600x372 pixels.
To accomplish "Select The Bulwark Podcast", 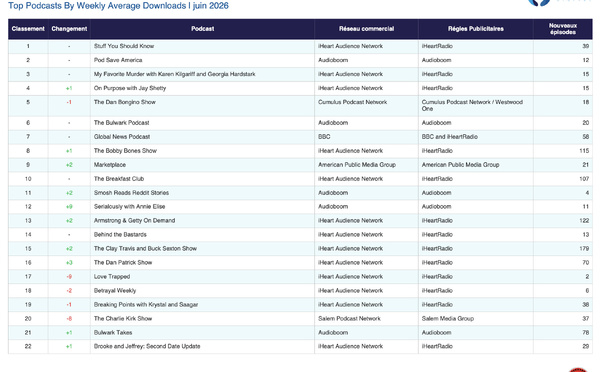I will coord(121,123).
